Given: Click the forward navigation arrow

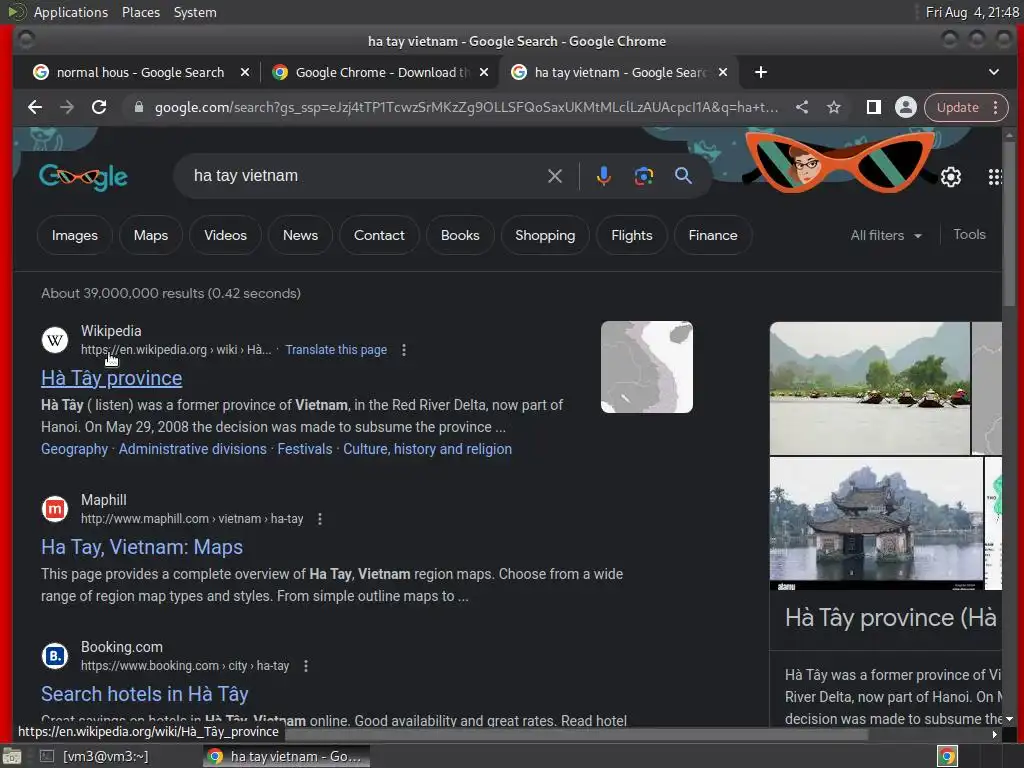Looking at the screenshot, I should (x=67, y=107).
